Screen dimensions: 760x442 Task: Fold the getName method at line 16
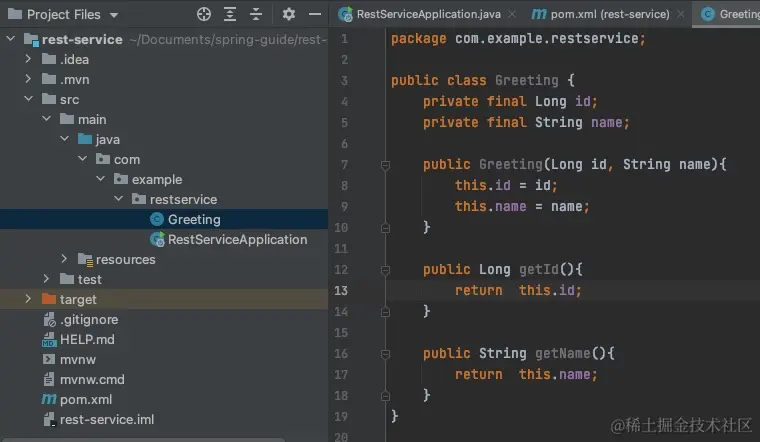(385, 354)
